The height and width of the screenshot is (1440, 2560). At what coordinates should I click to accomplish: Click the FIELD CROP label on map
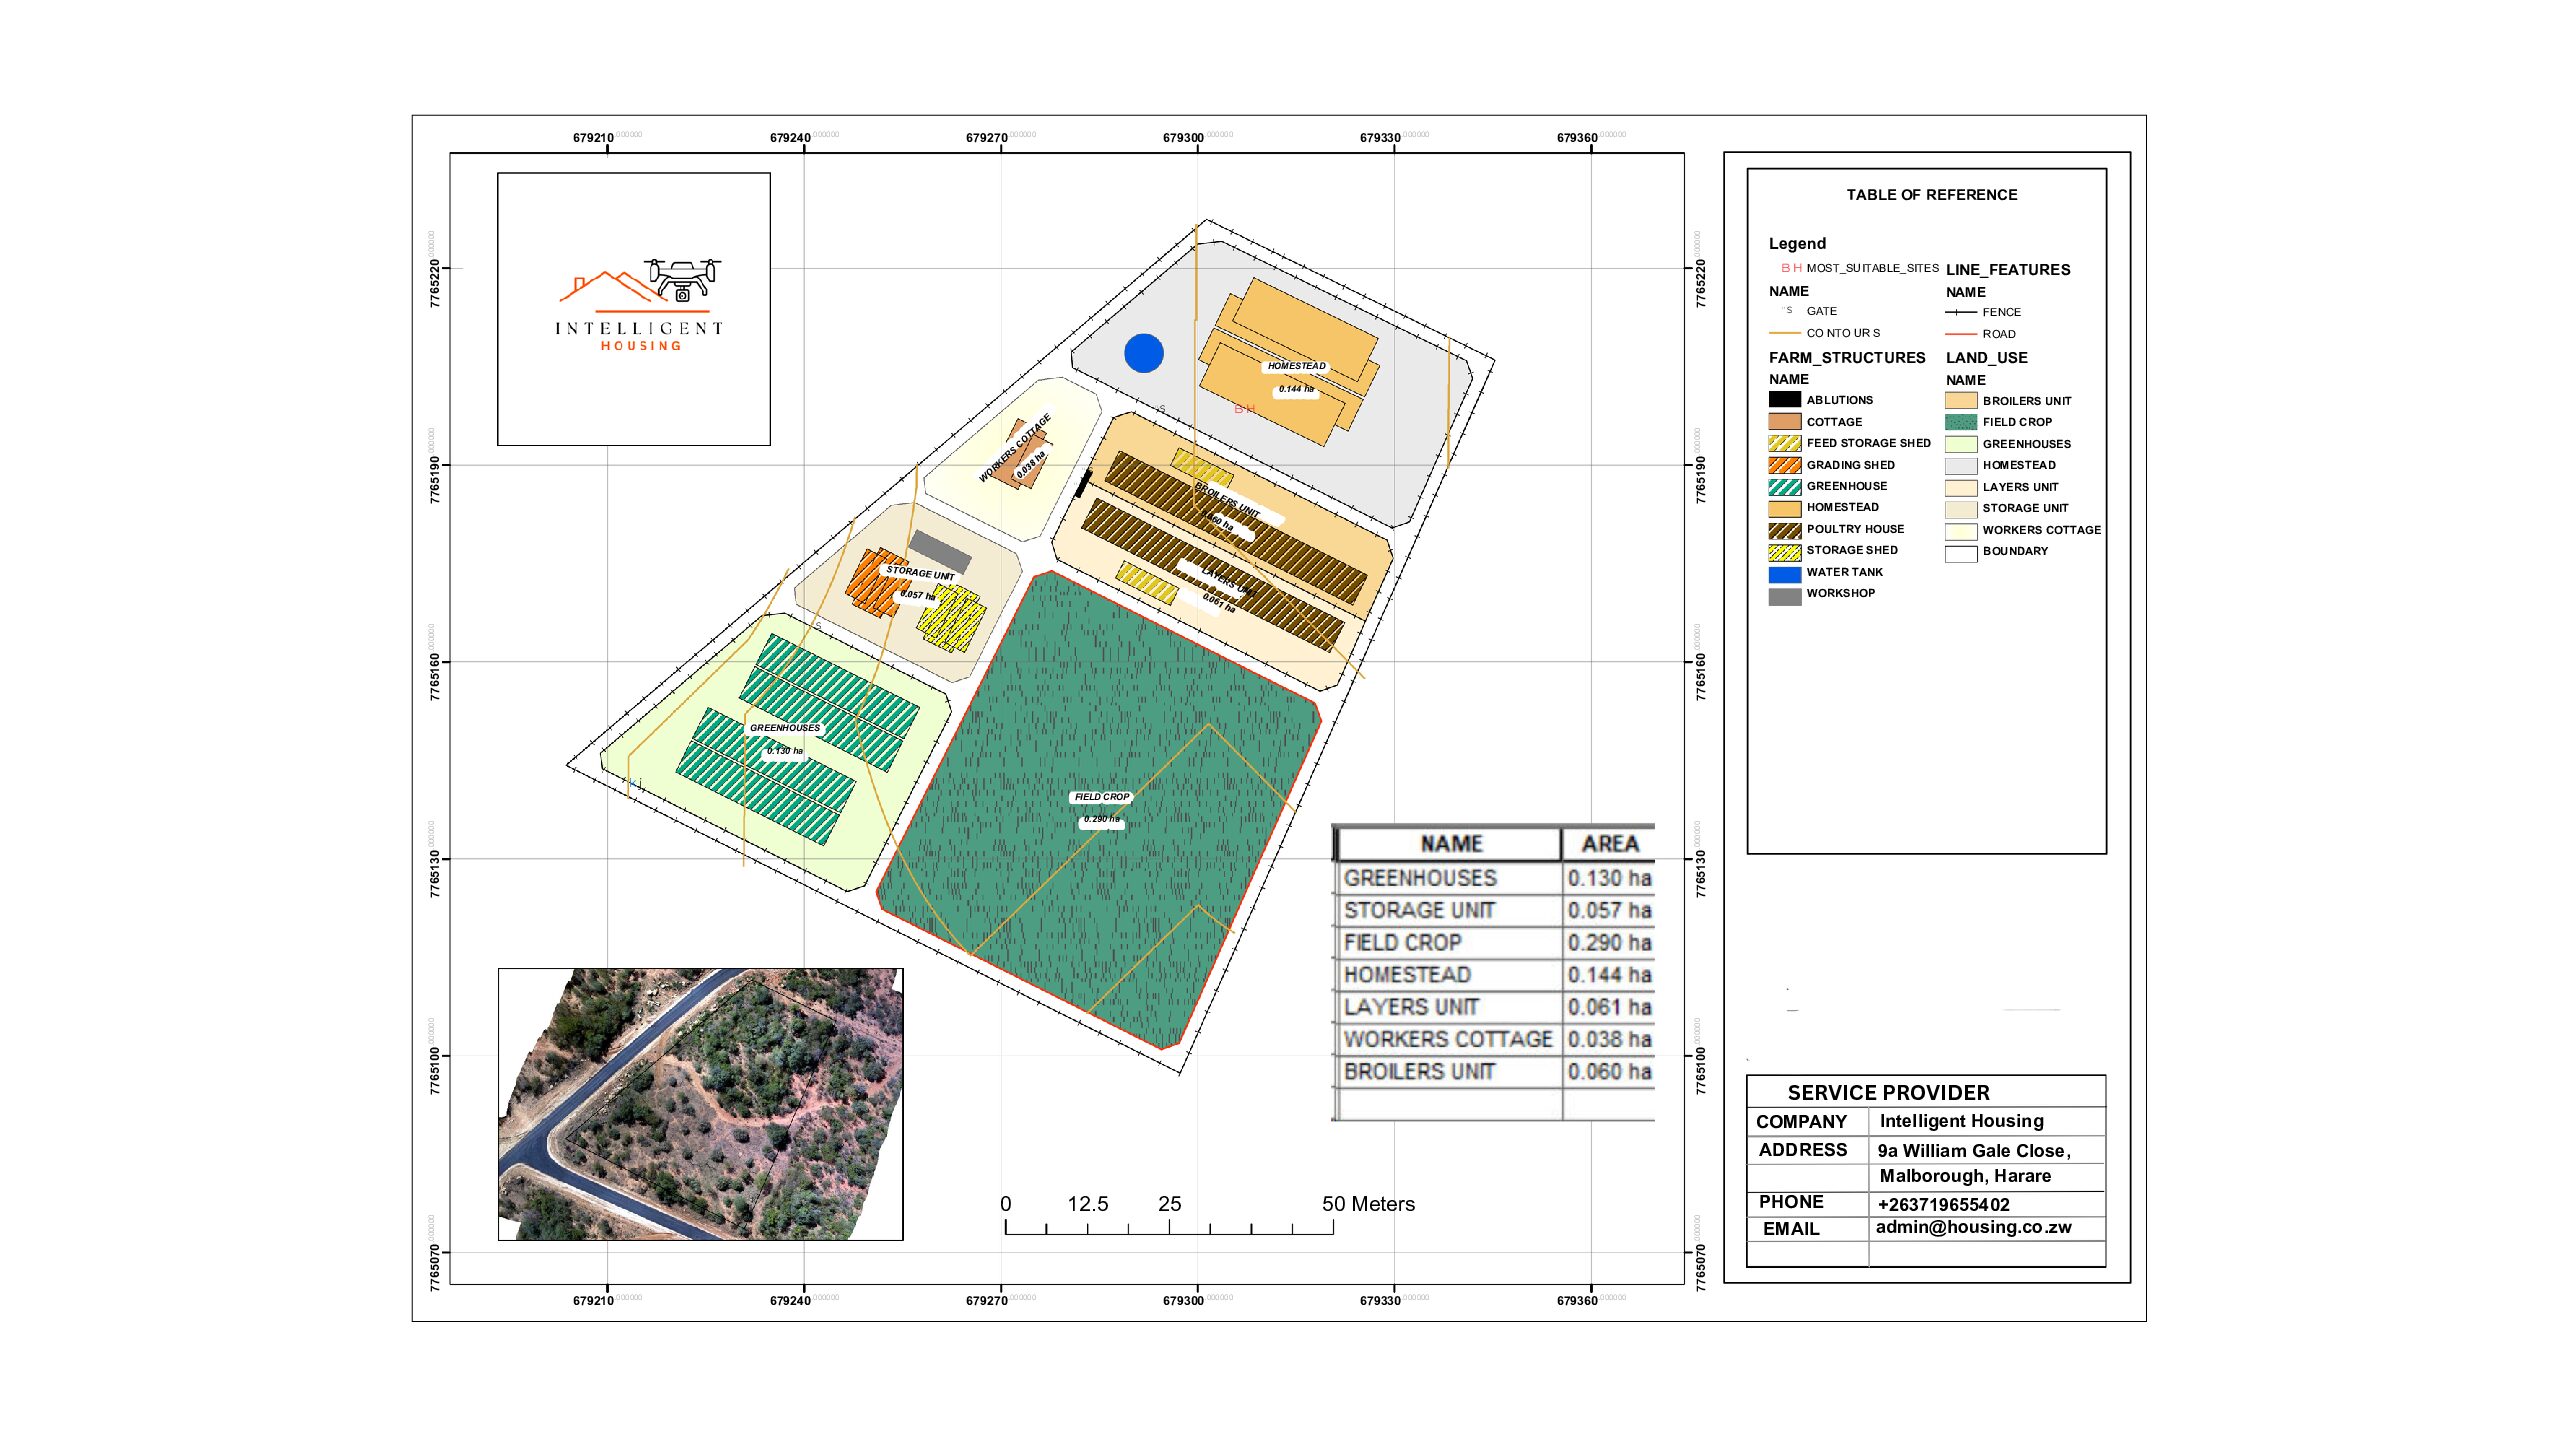pos(1102,797)
